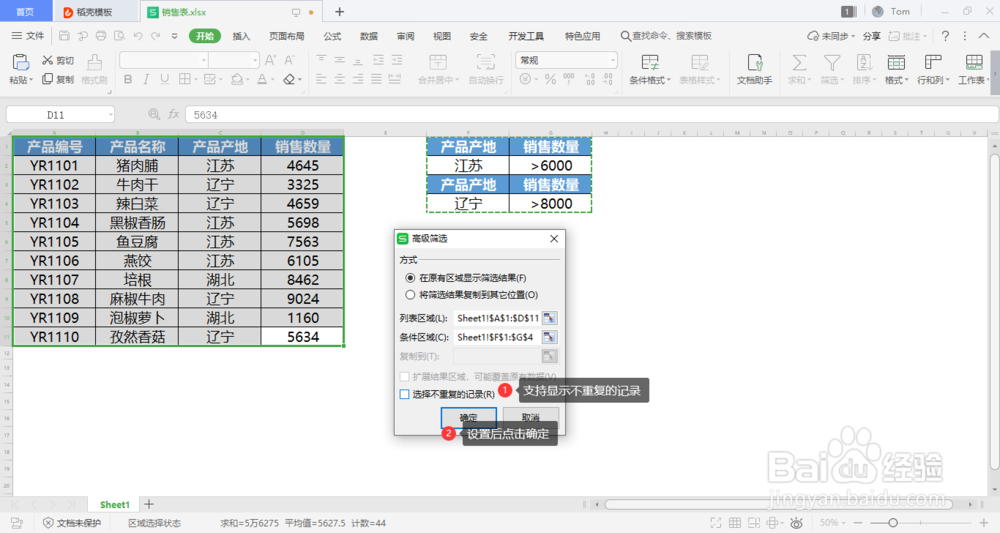Close the 高级筛选 dialog

554,238
